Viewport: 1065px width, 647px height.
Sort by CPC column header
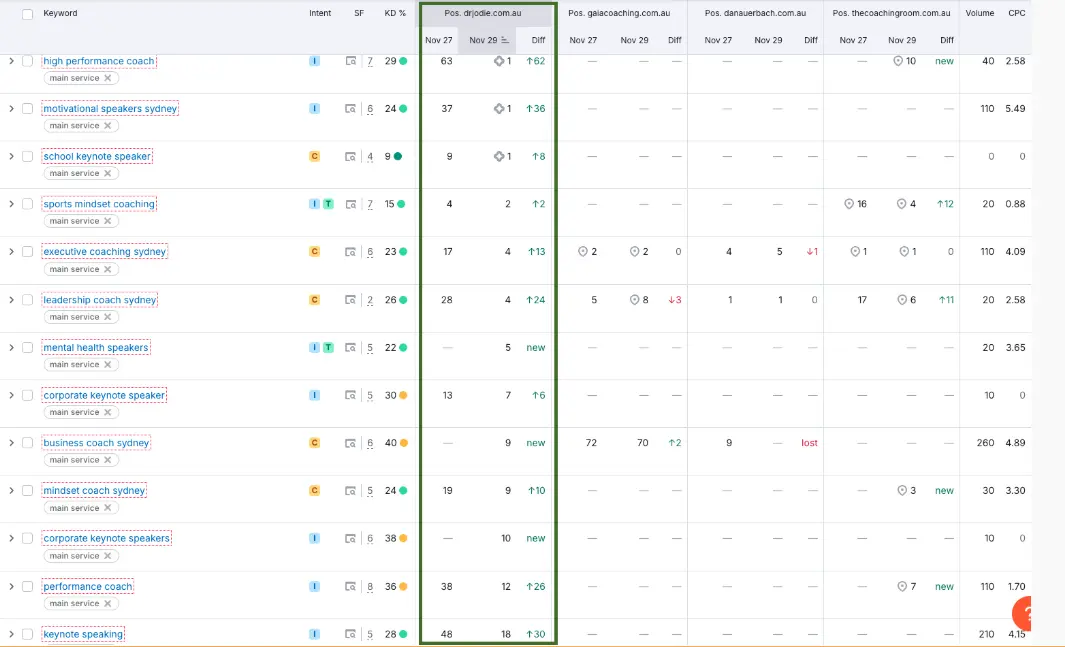pos(1017,13)
